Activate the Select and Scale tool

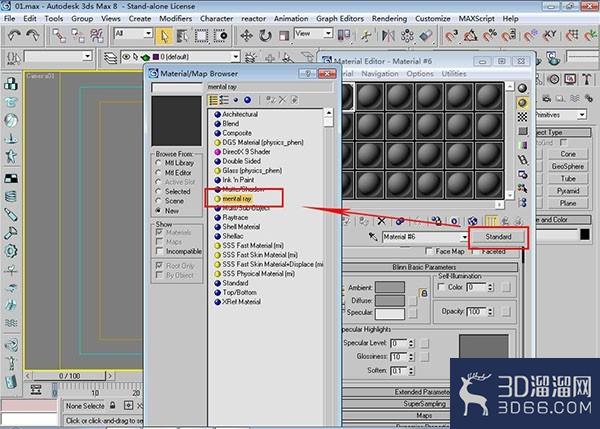coord(284,36)
